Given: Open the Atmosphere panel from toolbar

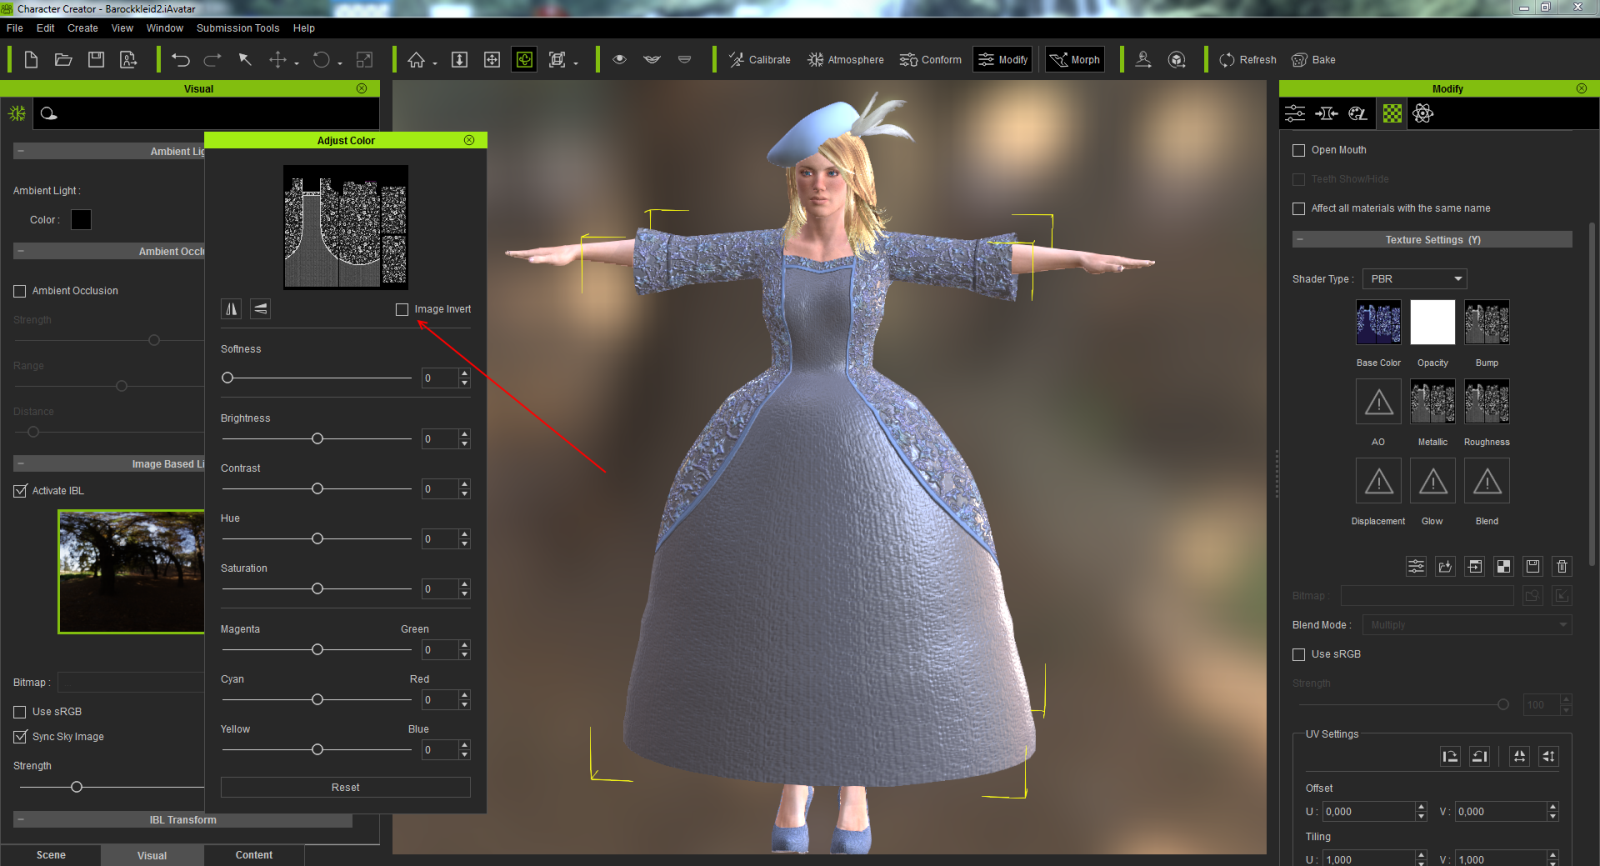Looking at the screenshot, I should click(845, 60).
